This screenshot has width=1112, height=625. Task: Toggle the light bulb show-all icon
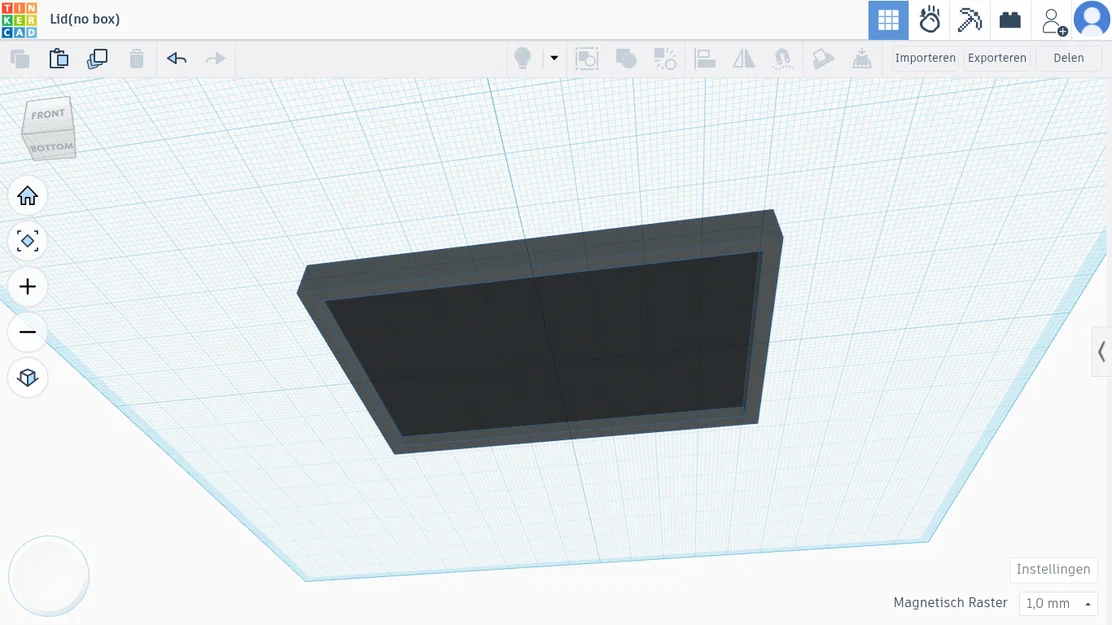tap(523, 59)
